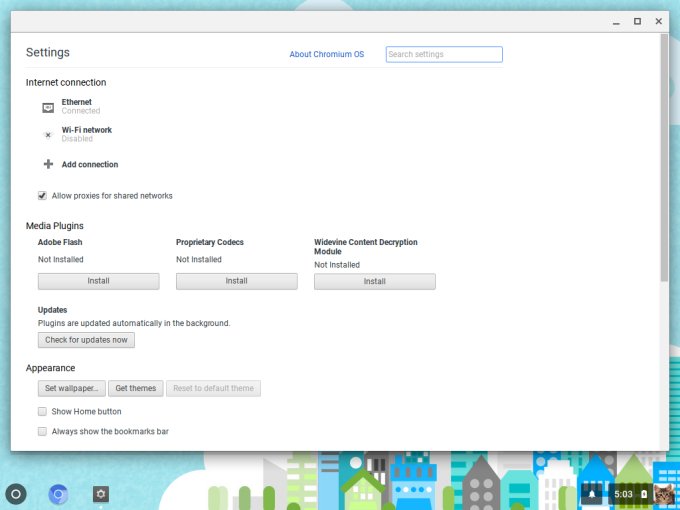Install Proprietary Codecs
Viewport: 680px width, 510px height.
tap(237, 281)
